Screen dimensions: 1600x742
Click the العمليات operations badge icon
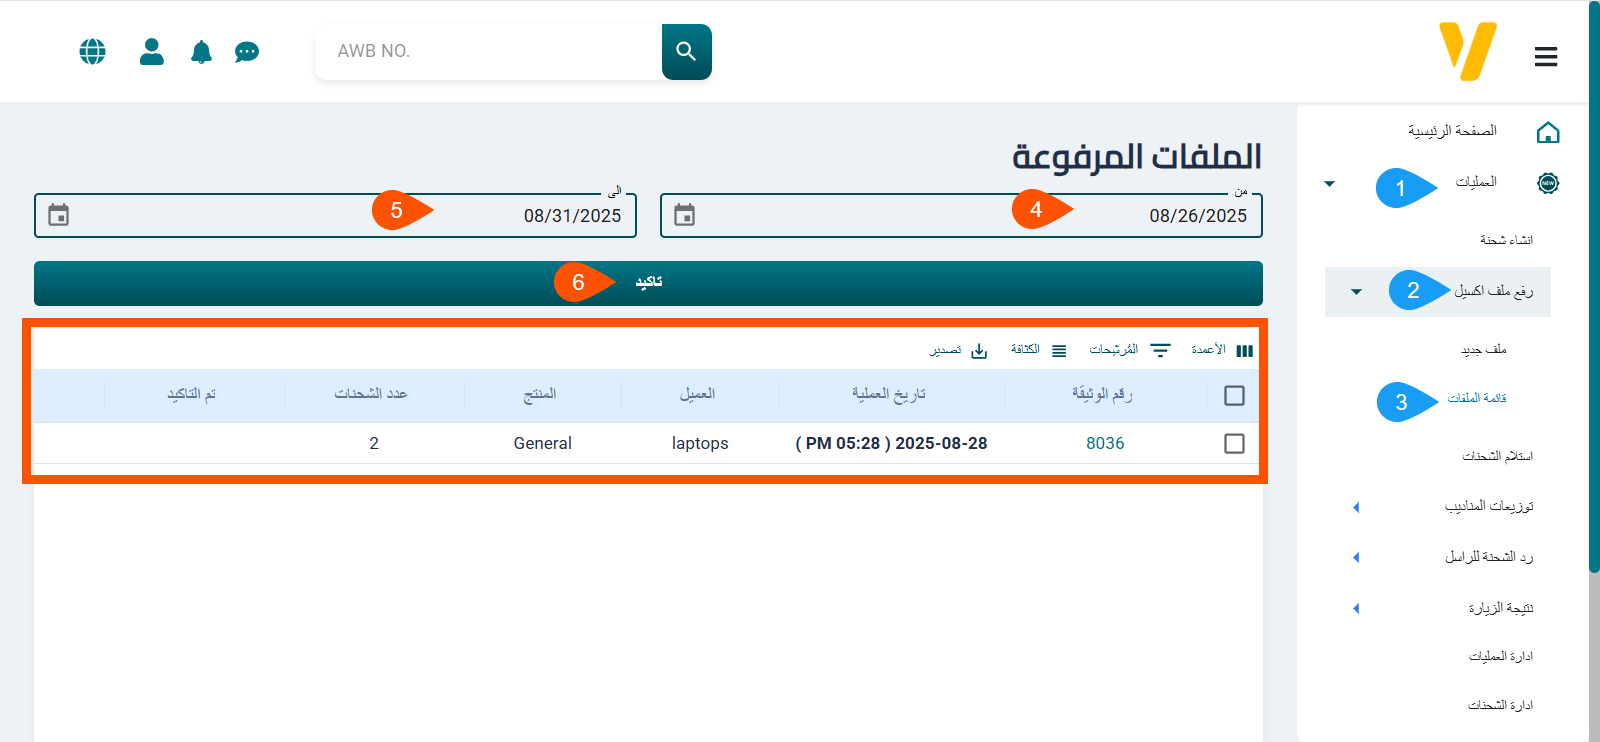click(x=1548, y=183)
